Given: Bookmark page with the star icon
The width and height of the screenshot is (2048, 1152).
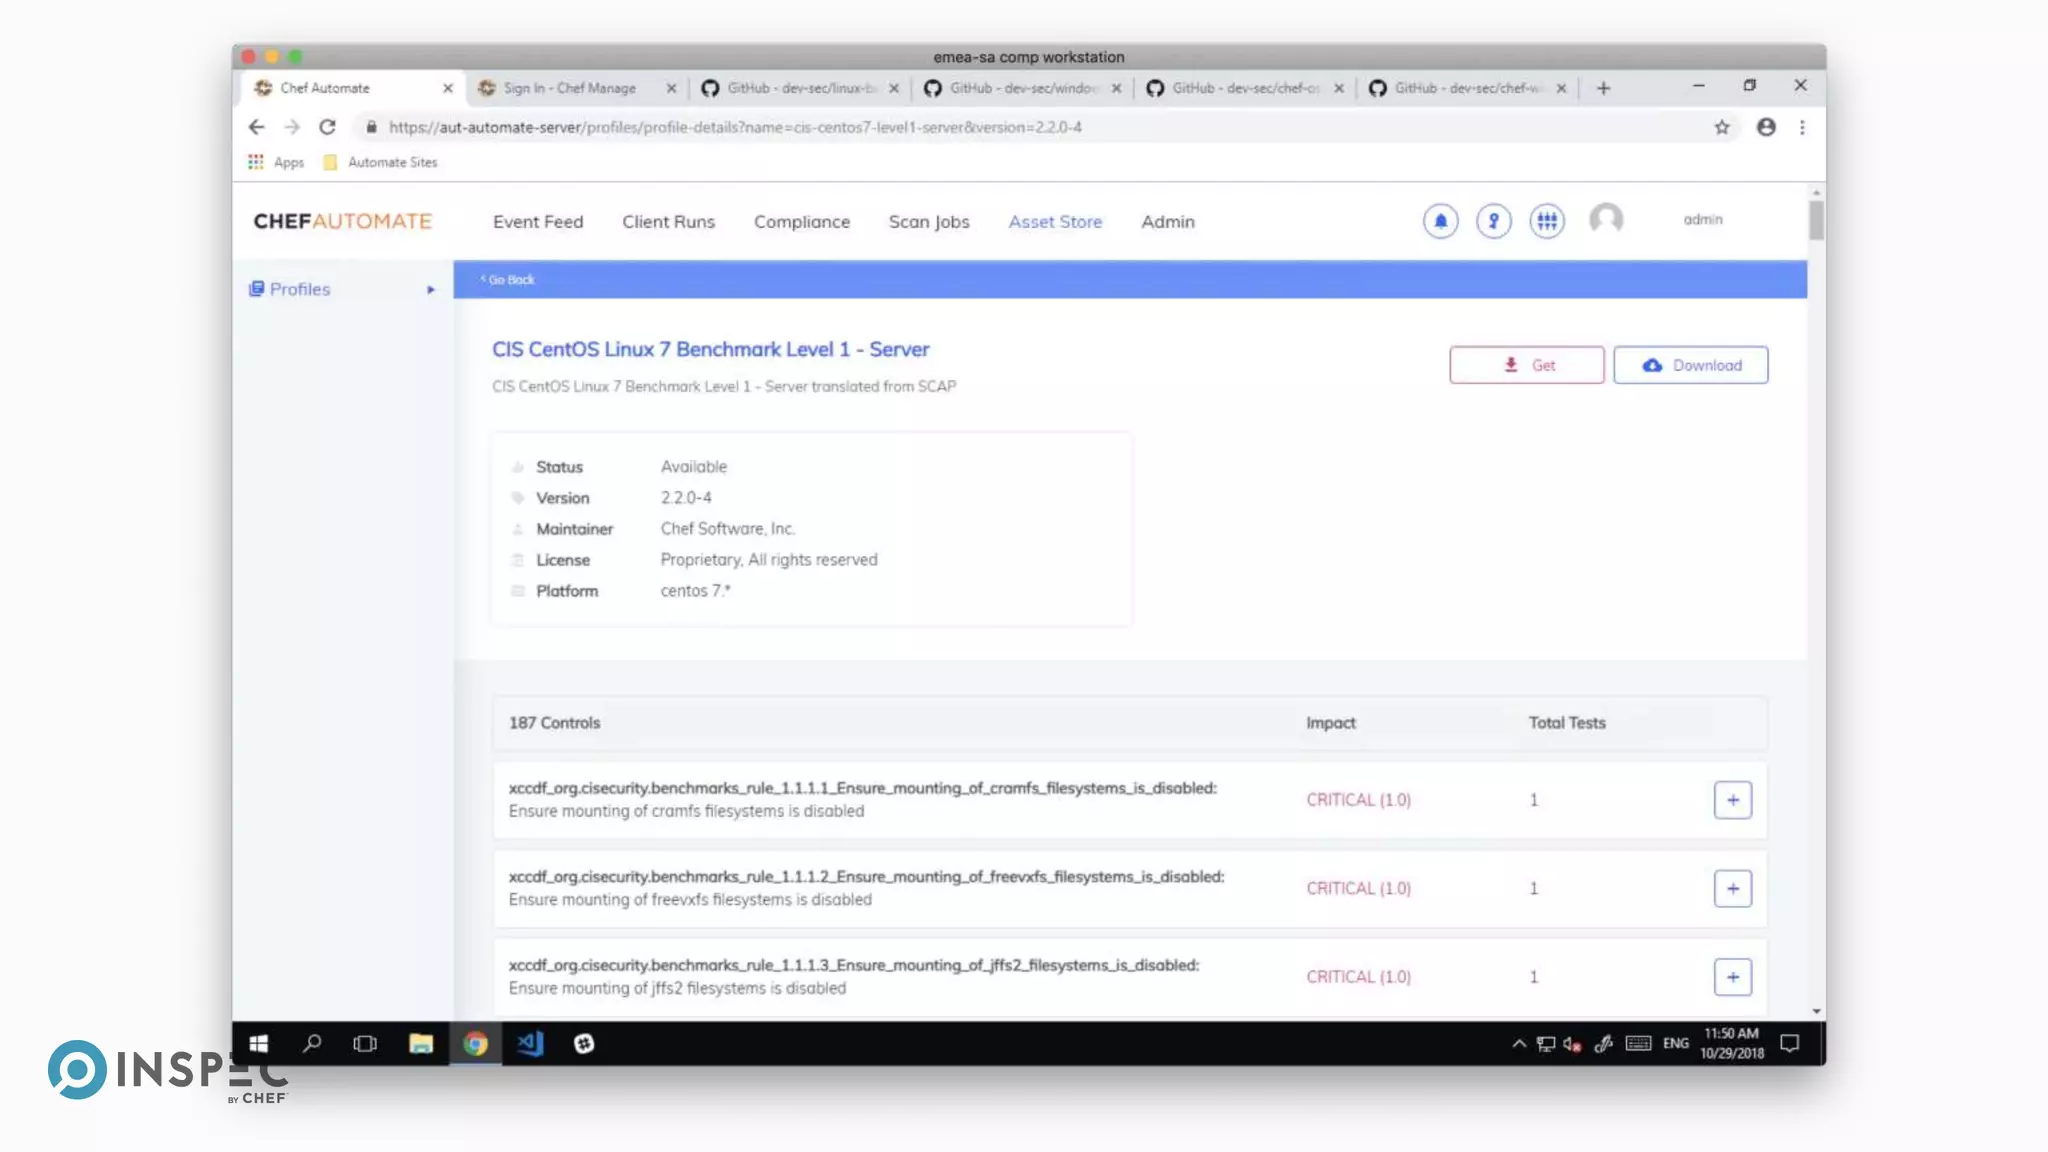Looking at the screenshot, I should click(1721, 127).
